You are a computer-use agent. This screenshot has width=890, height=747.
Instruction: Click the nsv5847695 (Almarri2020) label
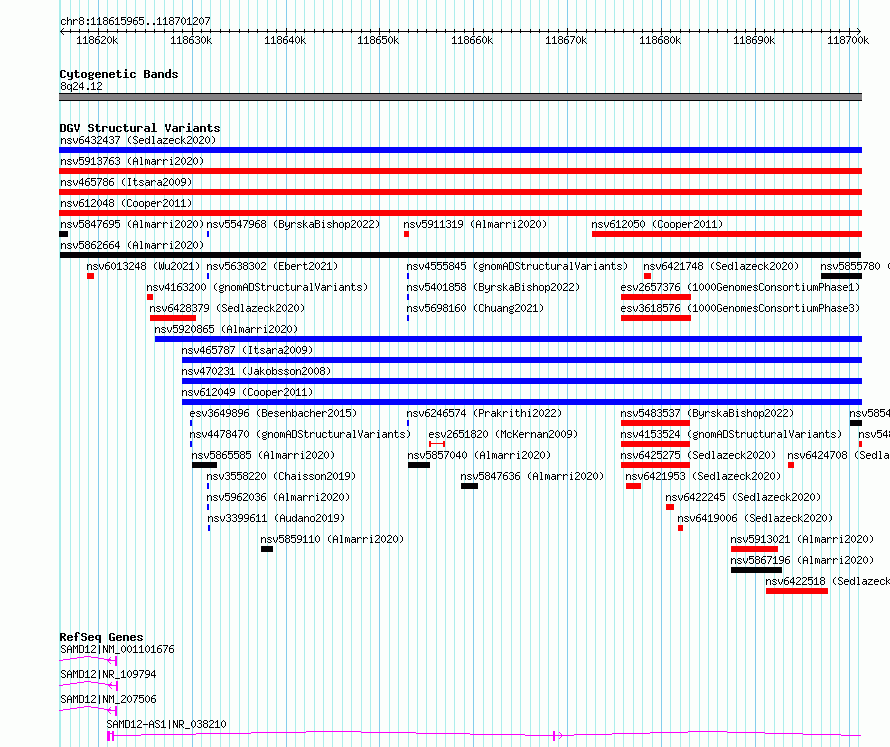click(132, 224)
